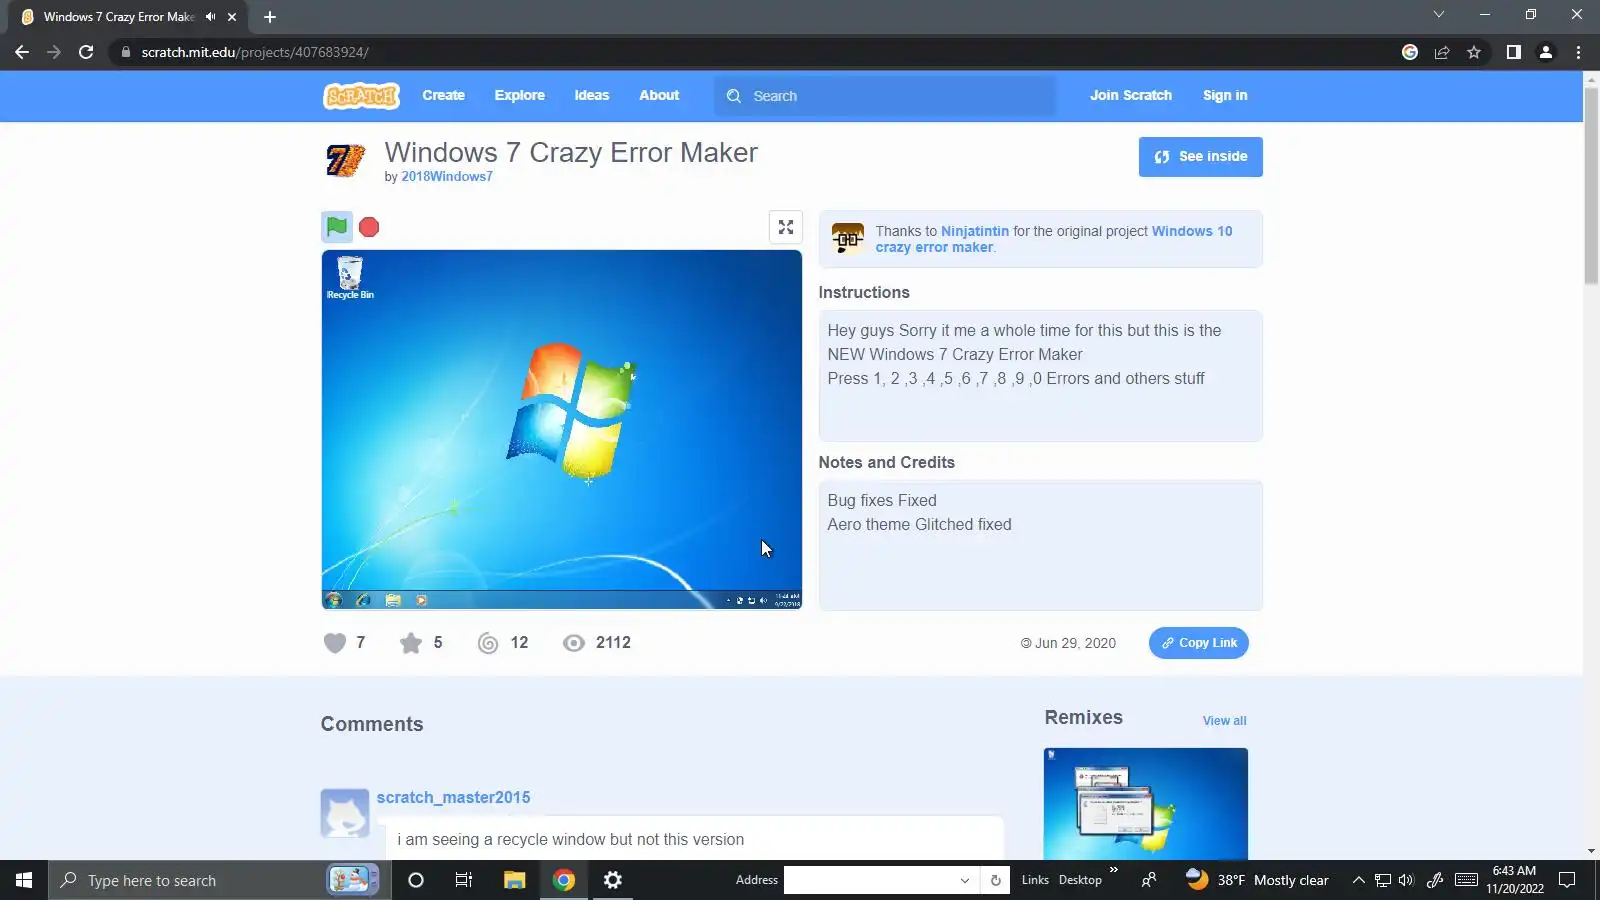Open a new browser tab
1600x900 pixels.
coord(270,17)
